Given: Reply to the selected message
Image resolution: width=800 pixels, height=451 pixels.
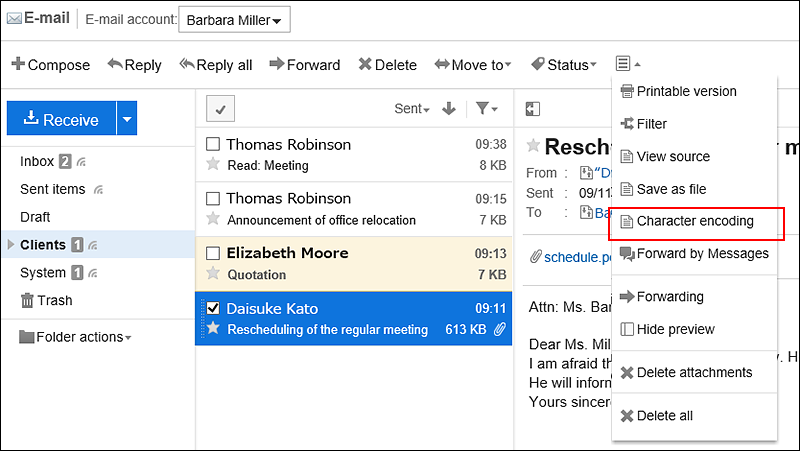Looking at the screenshot, I should (135, 65).
